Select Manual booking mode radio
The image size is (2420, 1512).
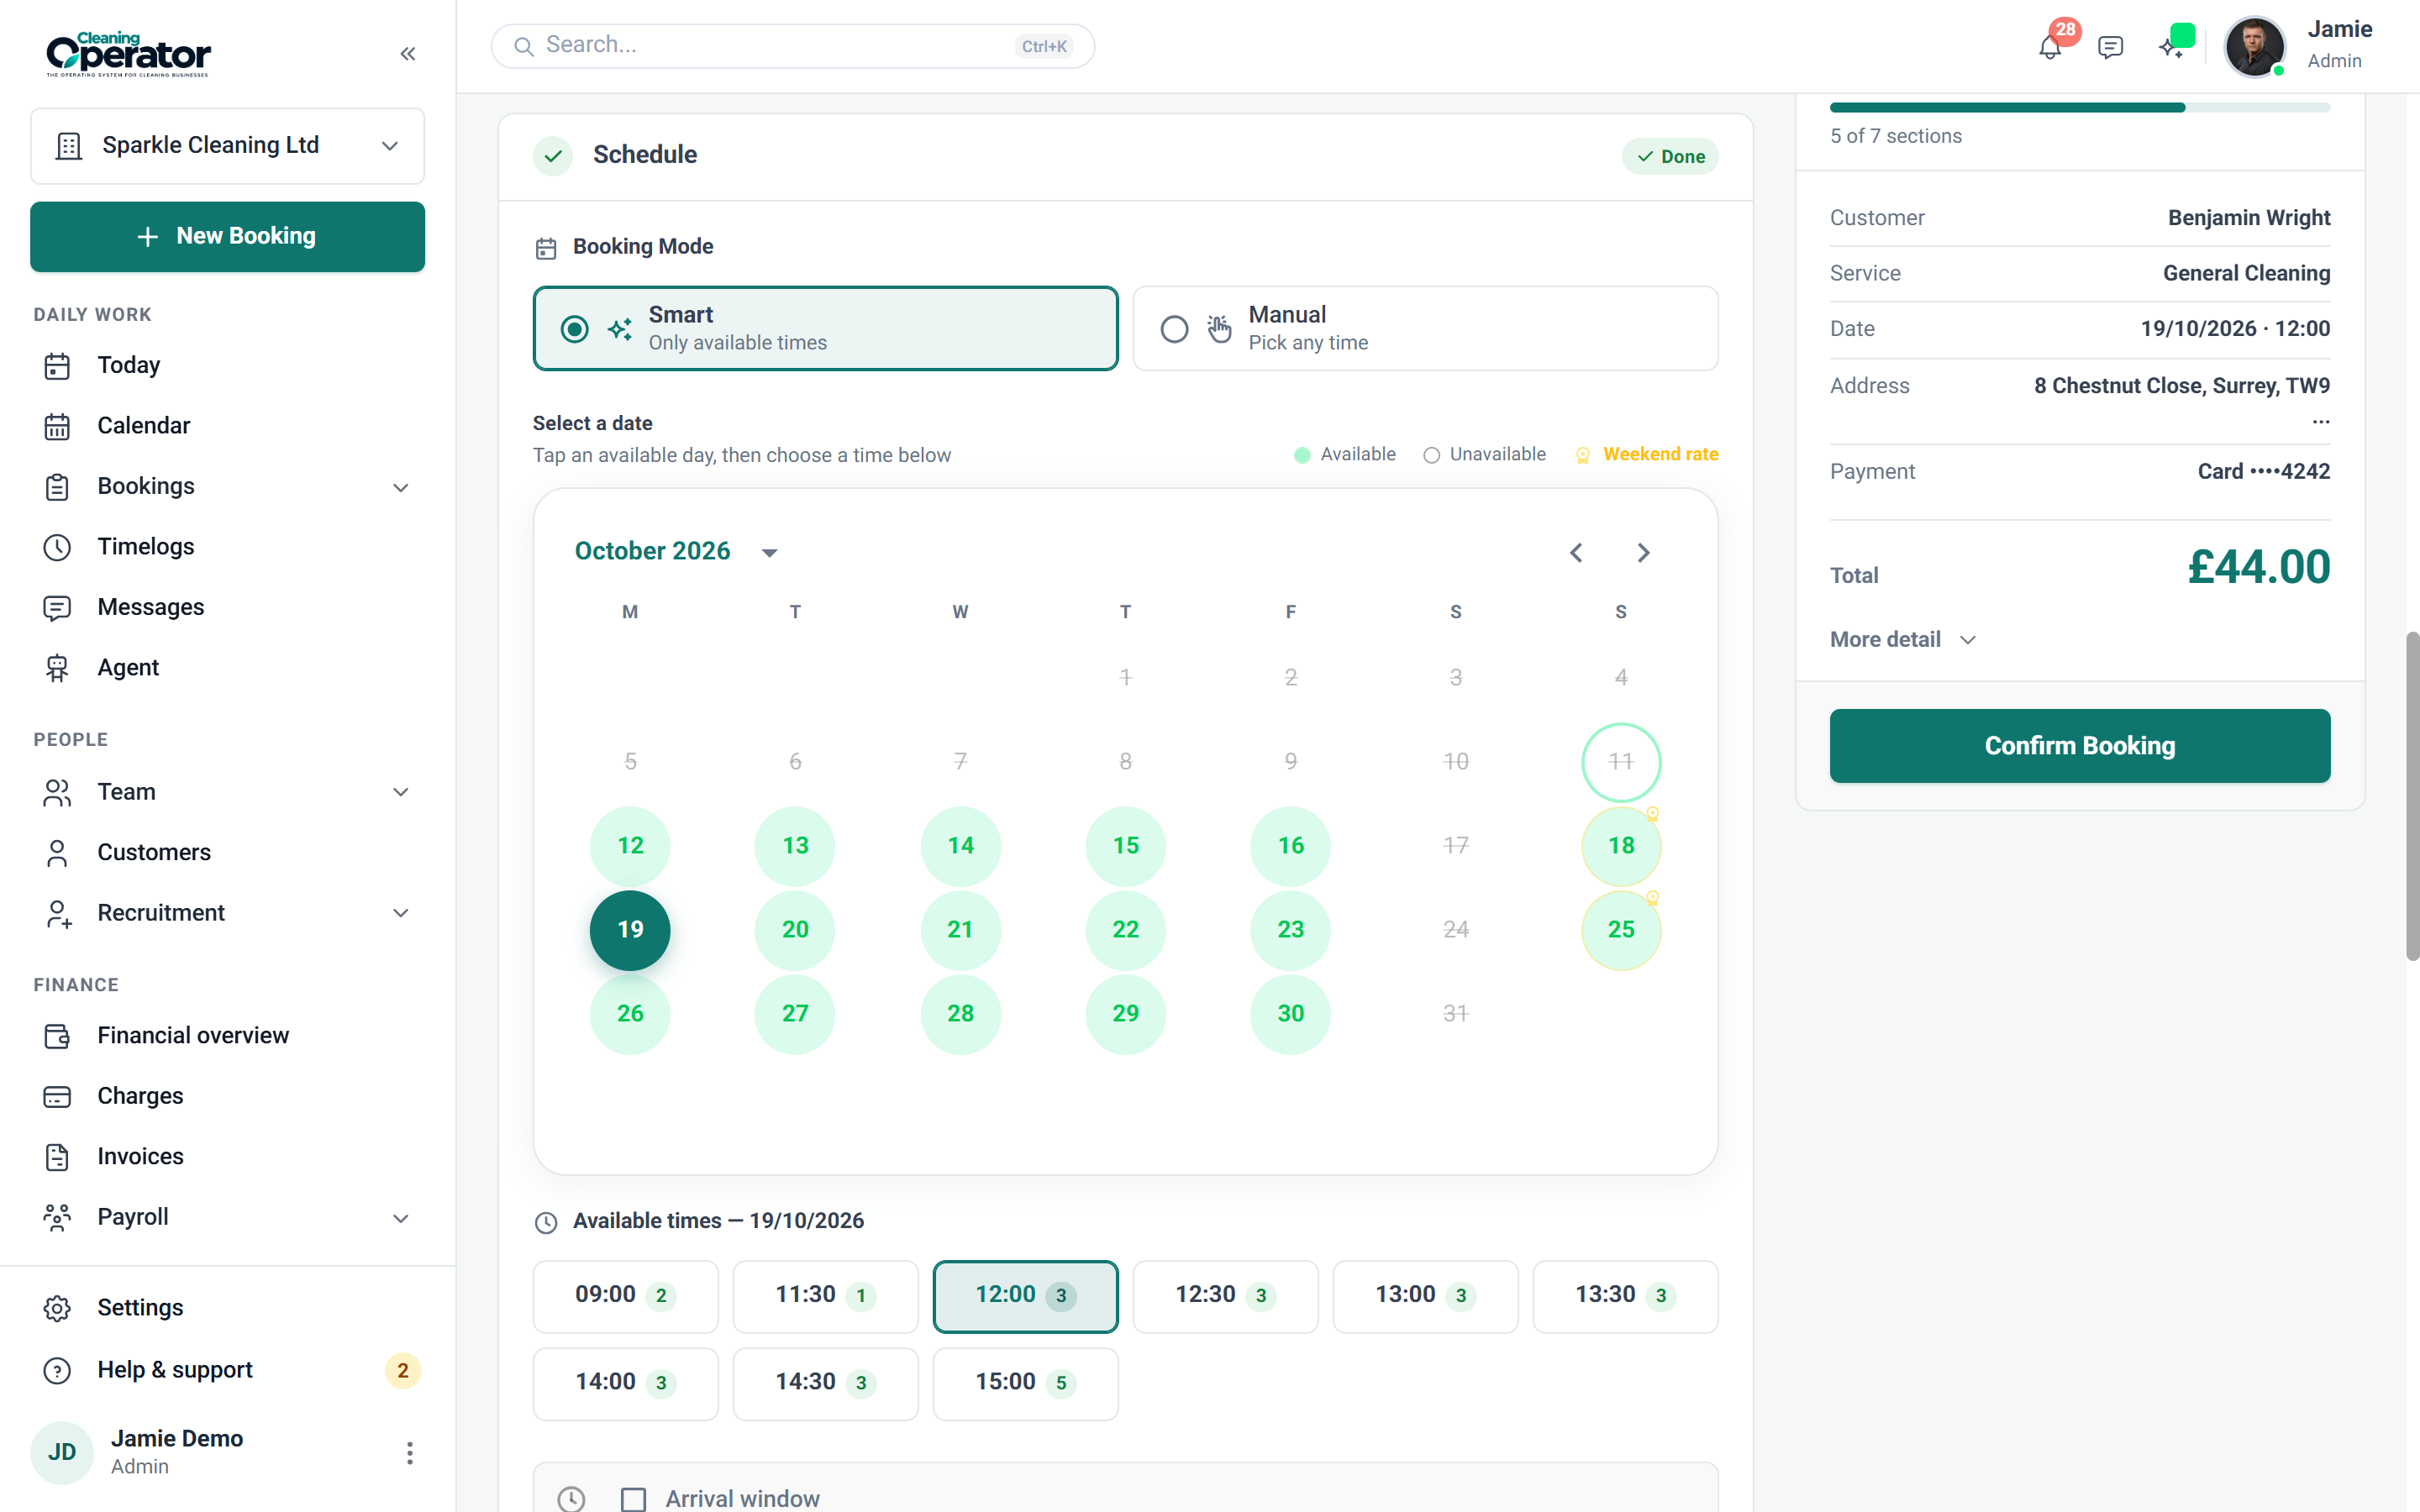1174,329
